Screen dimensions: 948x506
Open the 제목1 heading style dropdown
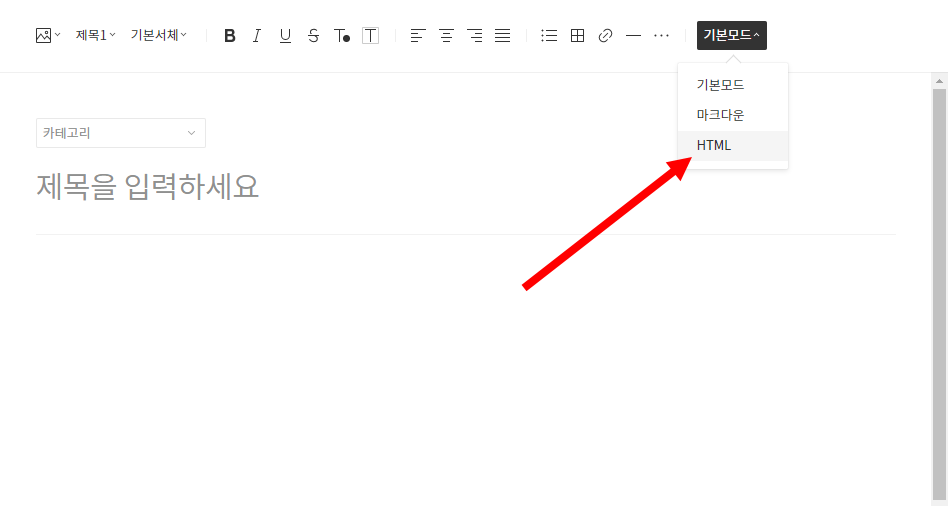(96, 35)
